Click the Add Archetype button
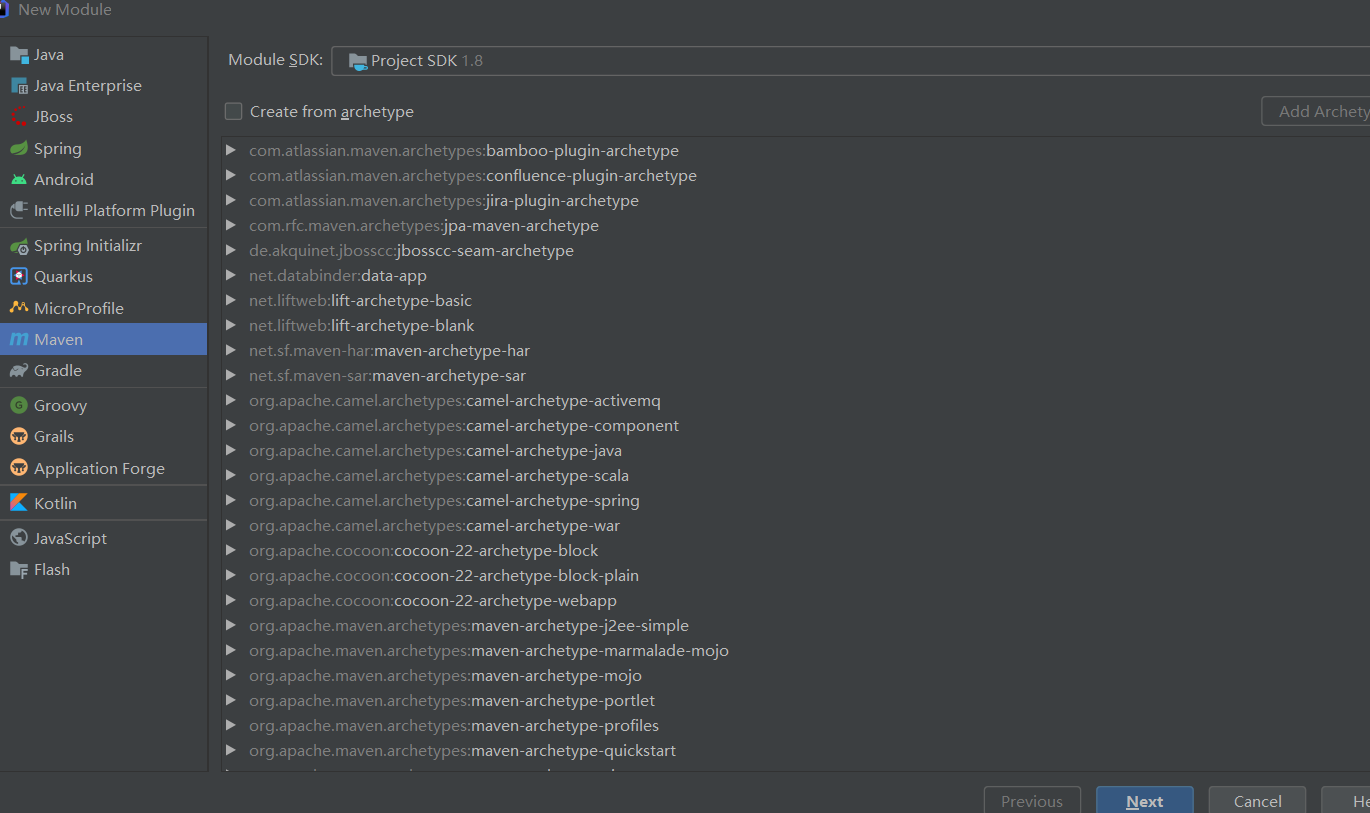 (1316, 111)
